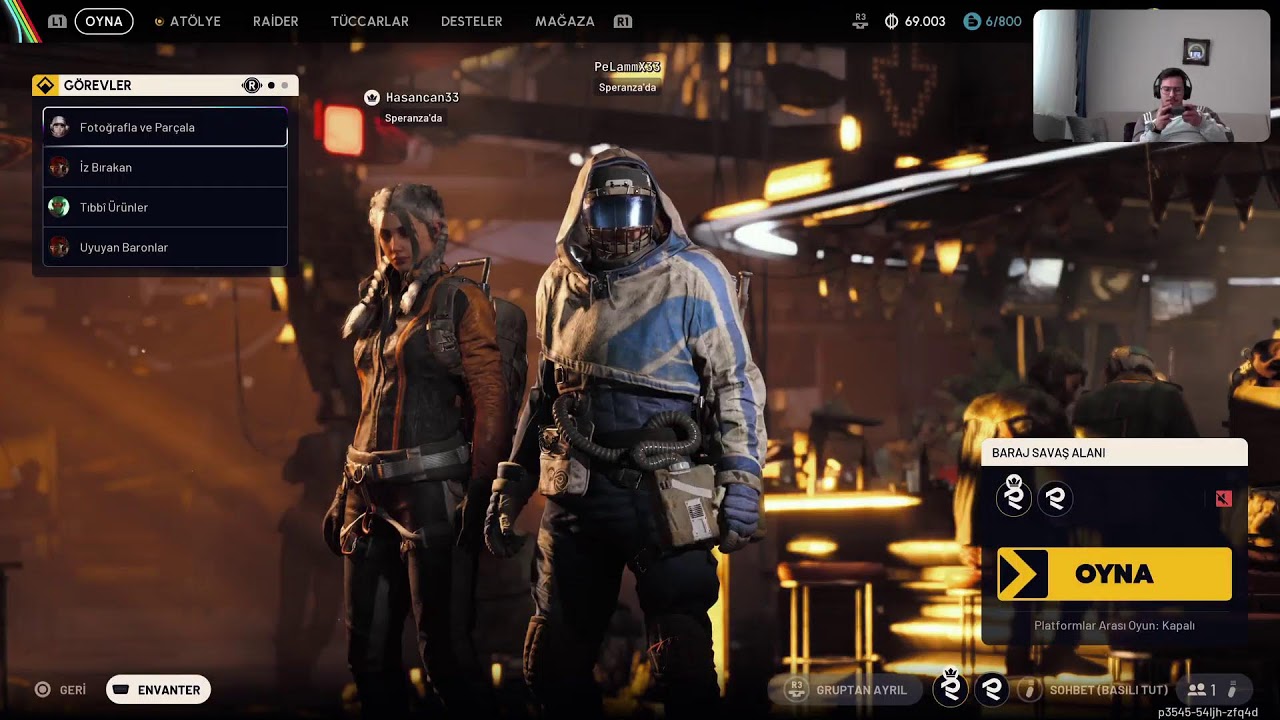Click Platformlar Arası Oyun: Kapalı text
This screenshot has height=720, width=1280.
[x=1114, y=626]
